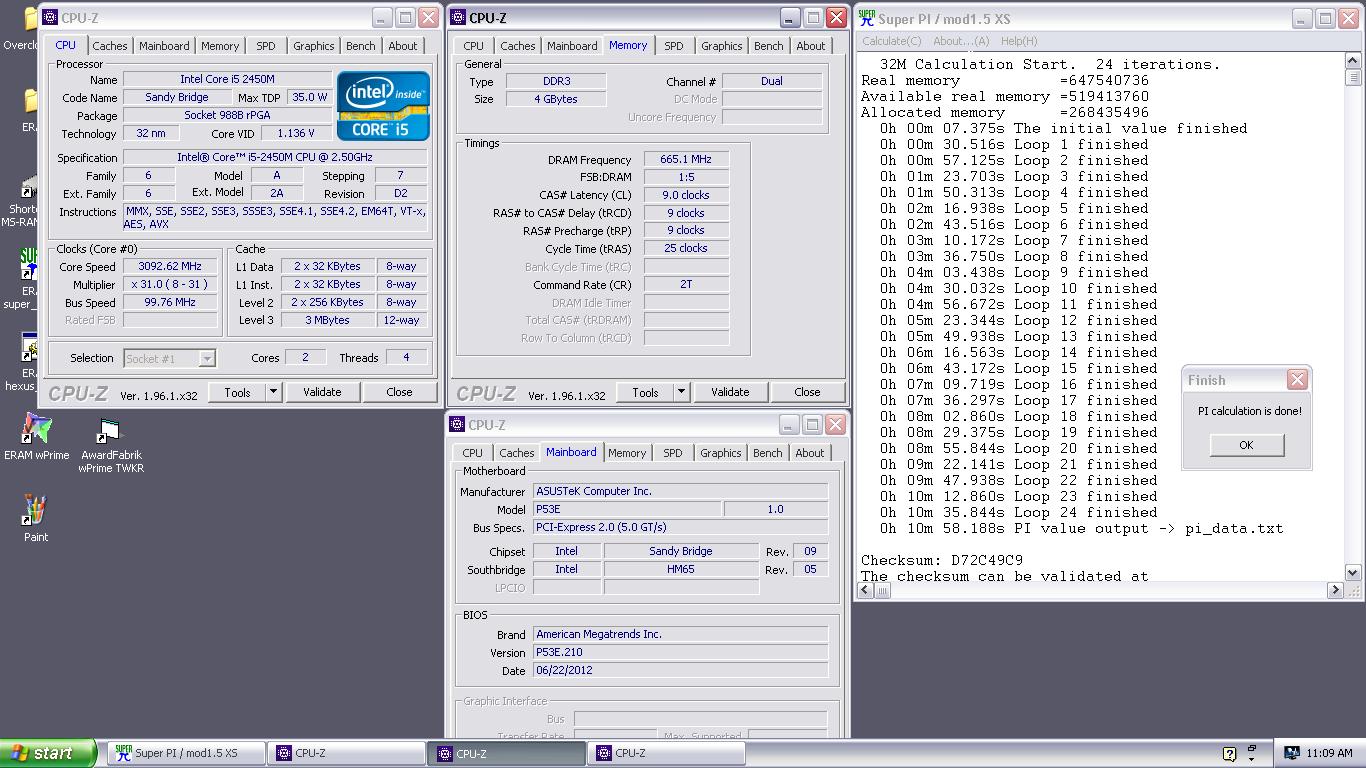Viewport: 1366px width, 768px height.
Task: Switch to Bench tab in CPU-Z CPU window
Action: point(361,46)
